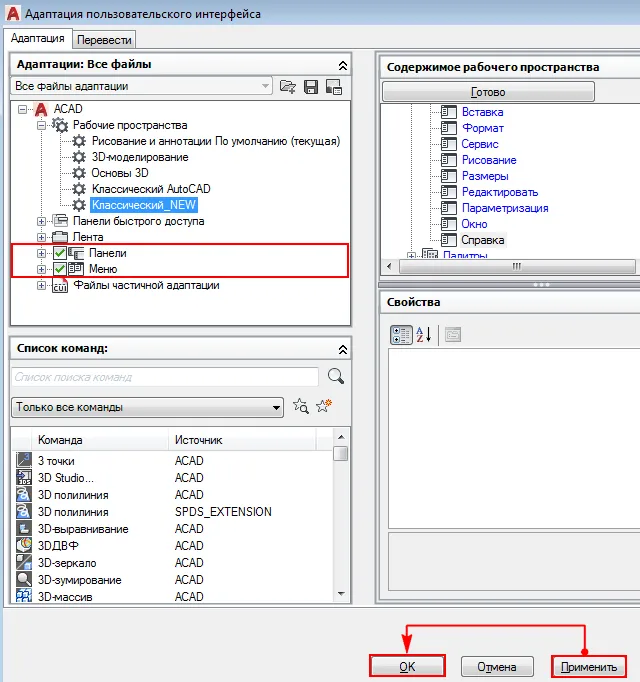This screenshot has height=682, width=640.
Task: Click the save customization files icon
Action: coord(311,87)
